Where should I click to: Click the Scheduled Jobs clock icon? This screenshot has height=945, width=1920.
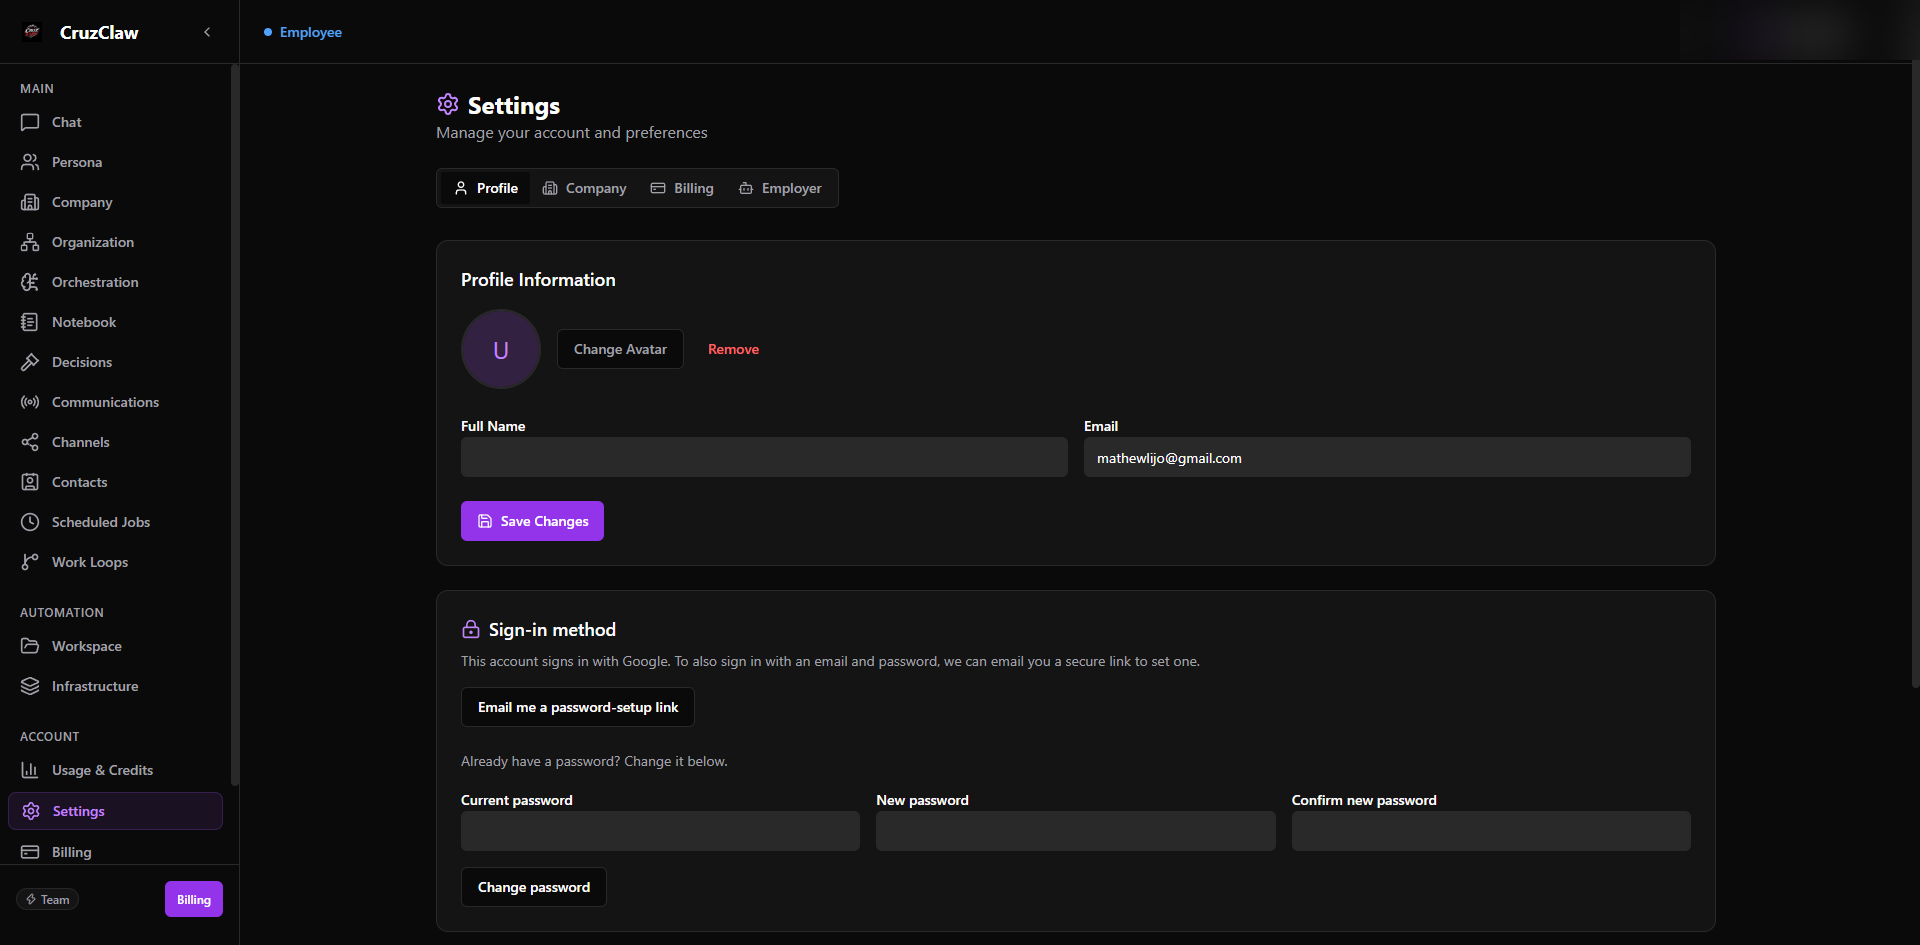click(30, 522)
